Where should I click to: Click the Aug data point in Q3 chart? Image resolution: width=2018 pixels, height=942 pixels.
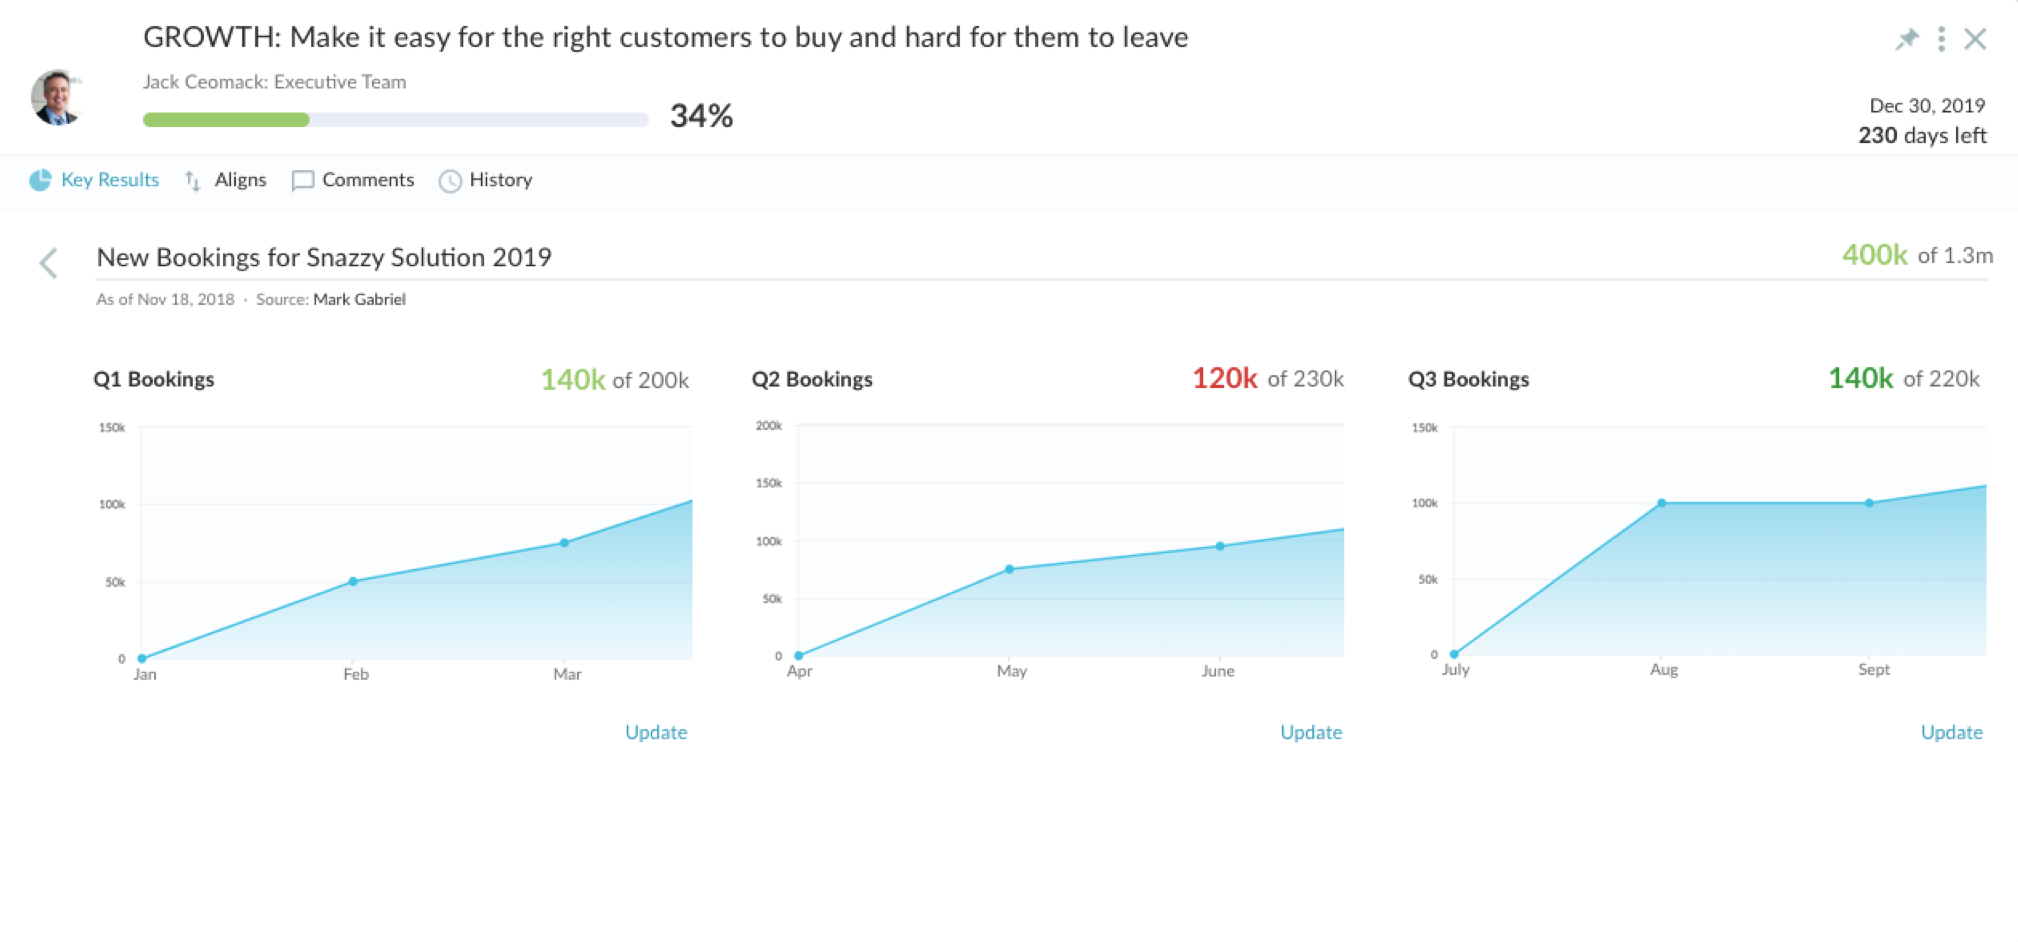pyautogui.click(x=1661, y=503)
